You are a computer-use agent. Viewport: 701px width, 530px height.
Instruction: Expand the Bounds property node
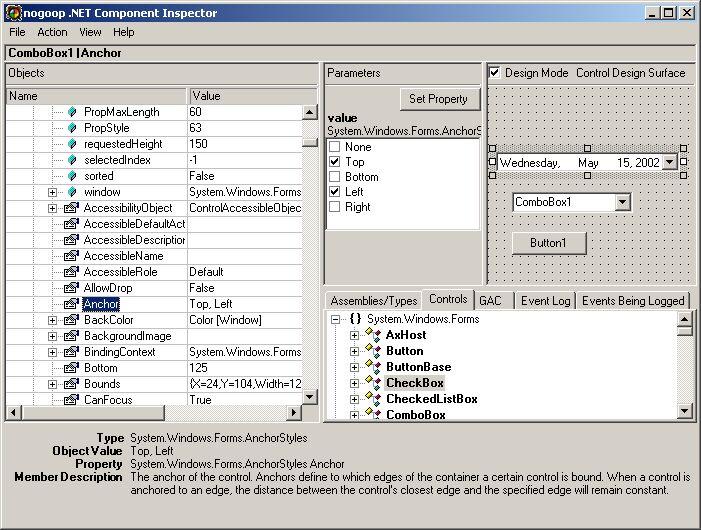point(52,384)
